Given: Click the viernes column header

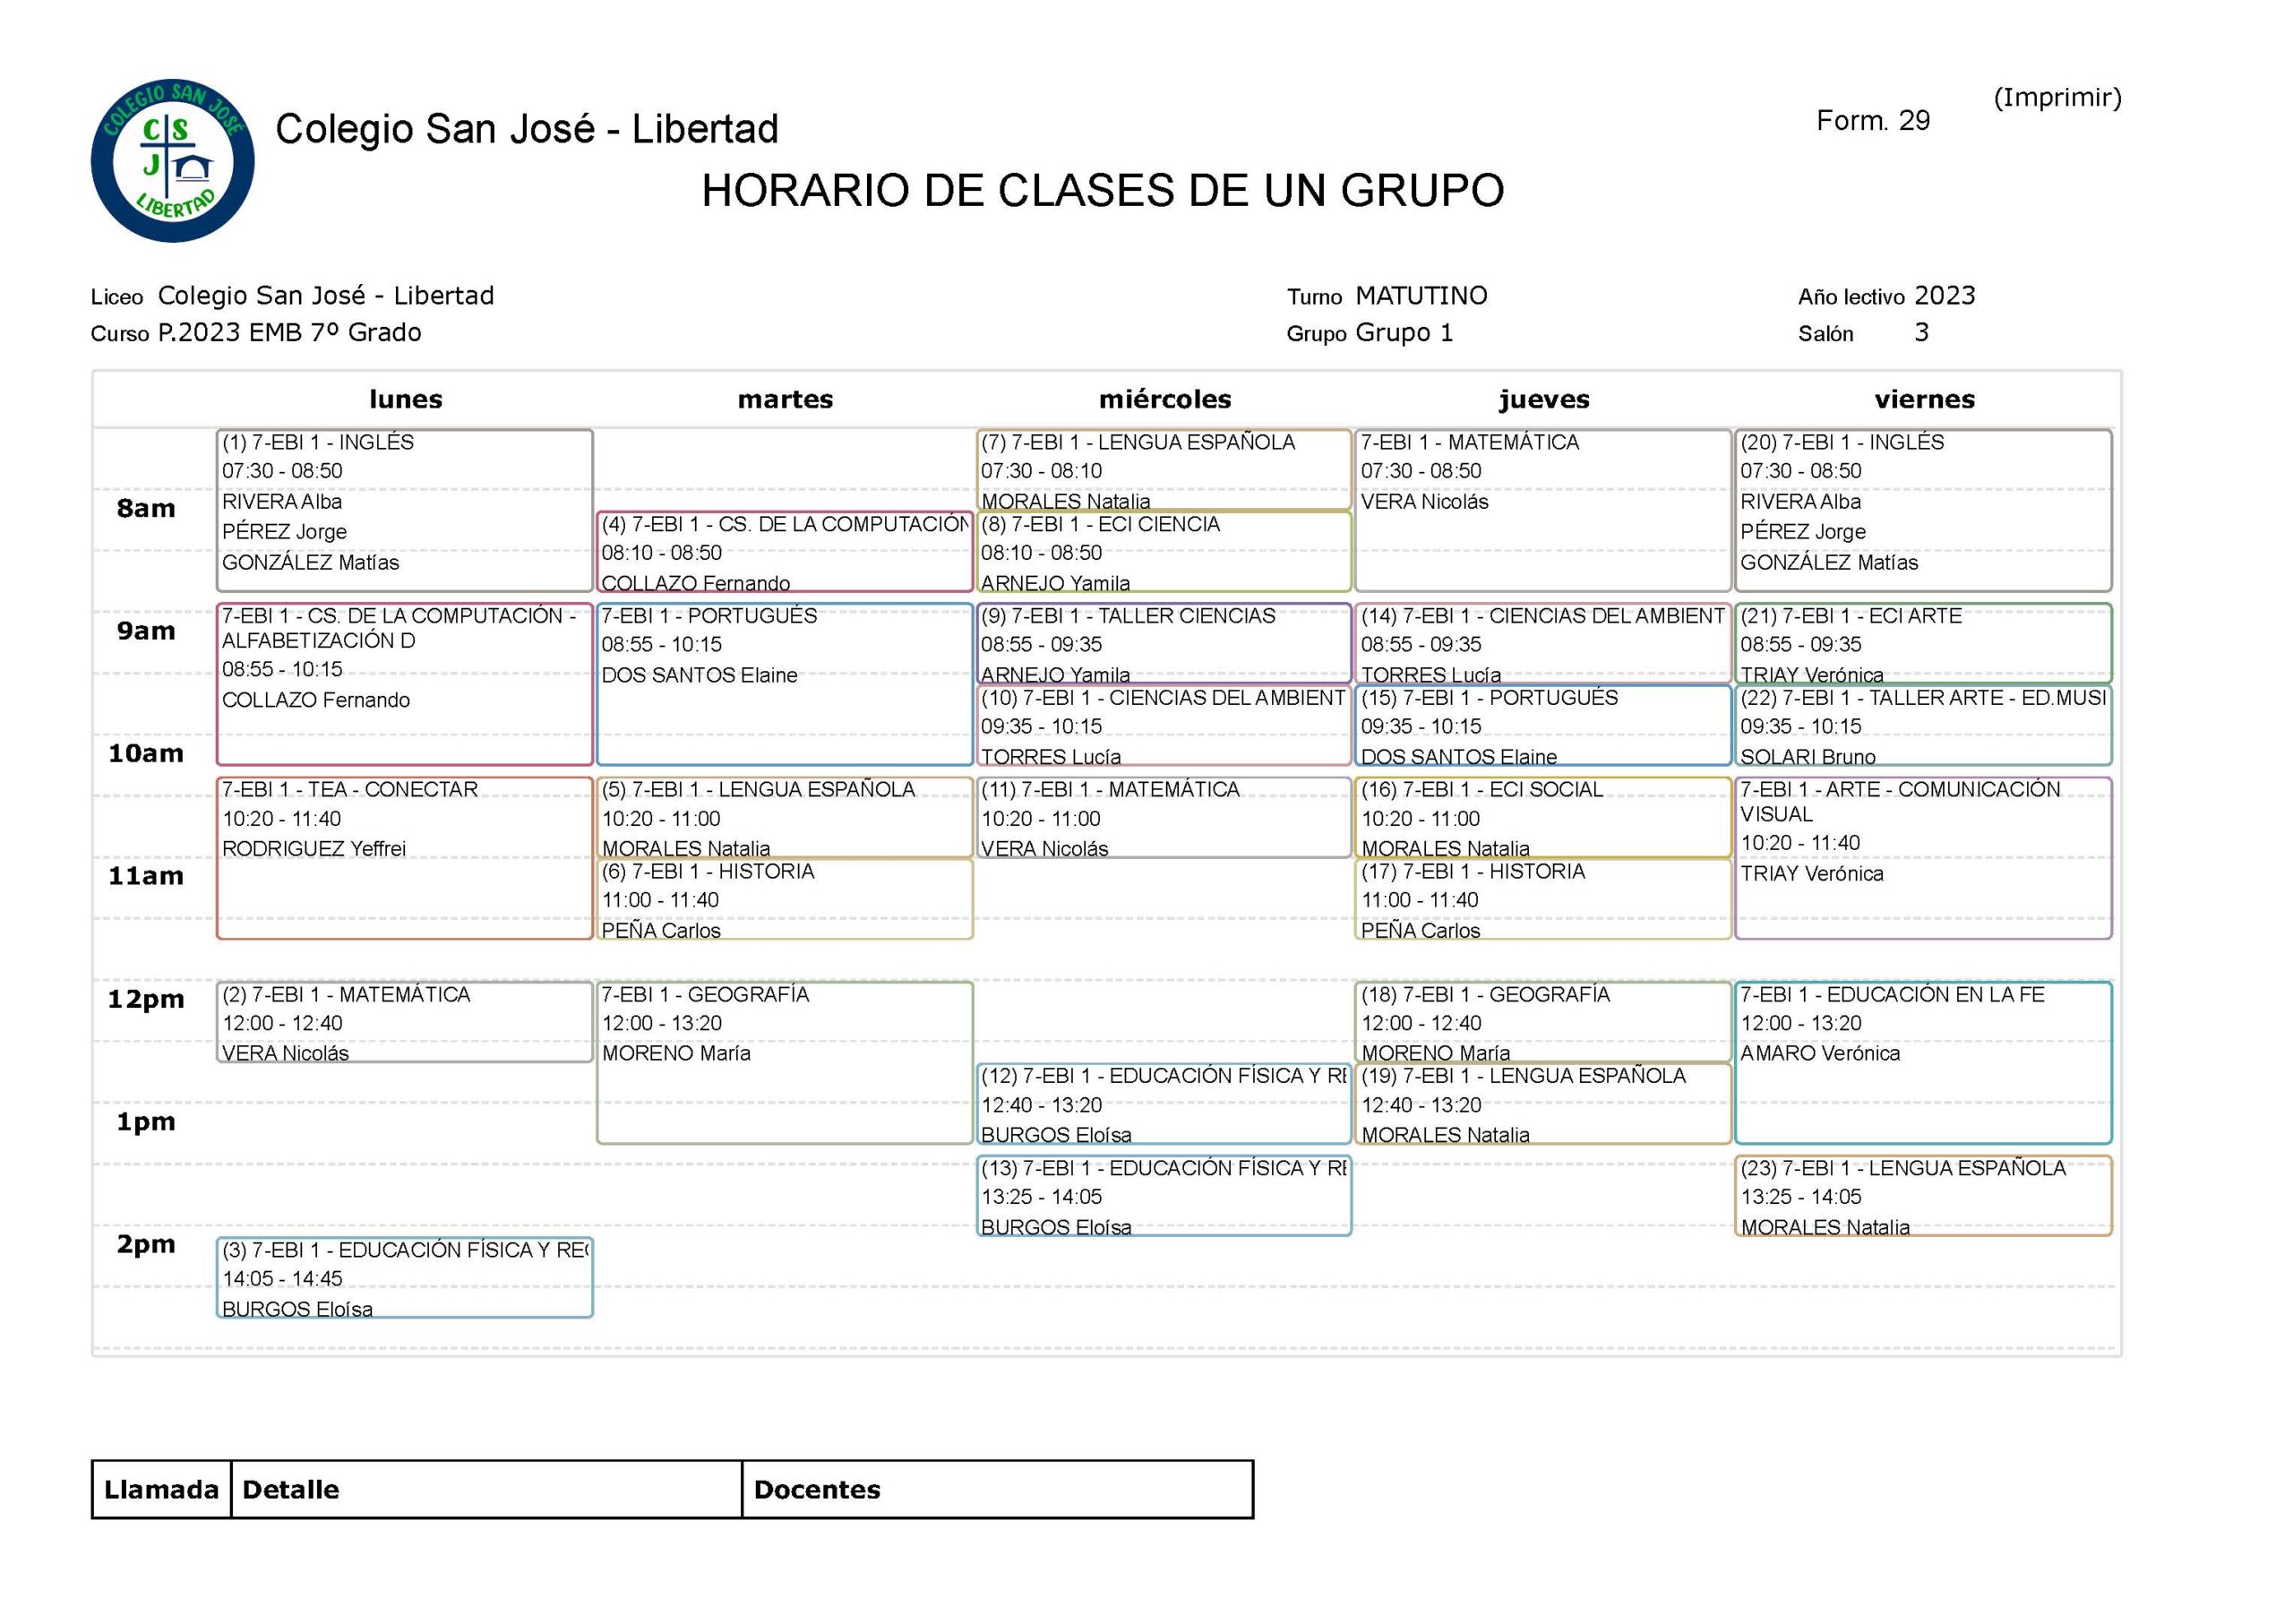Looking at the screenshot, I should [x=1924, y=399].
